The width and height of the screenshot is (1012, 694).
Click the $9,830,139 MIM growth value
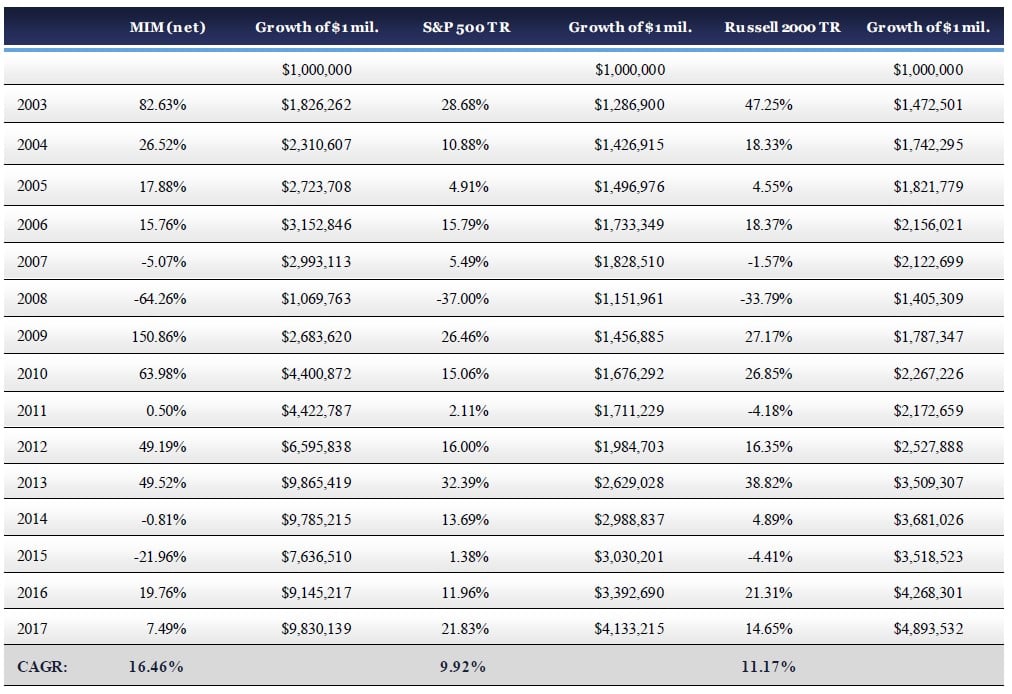[x=317, y=629]
